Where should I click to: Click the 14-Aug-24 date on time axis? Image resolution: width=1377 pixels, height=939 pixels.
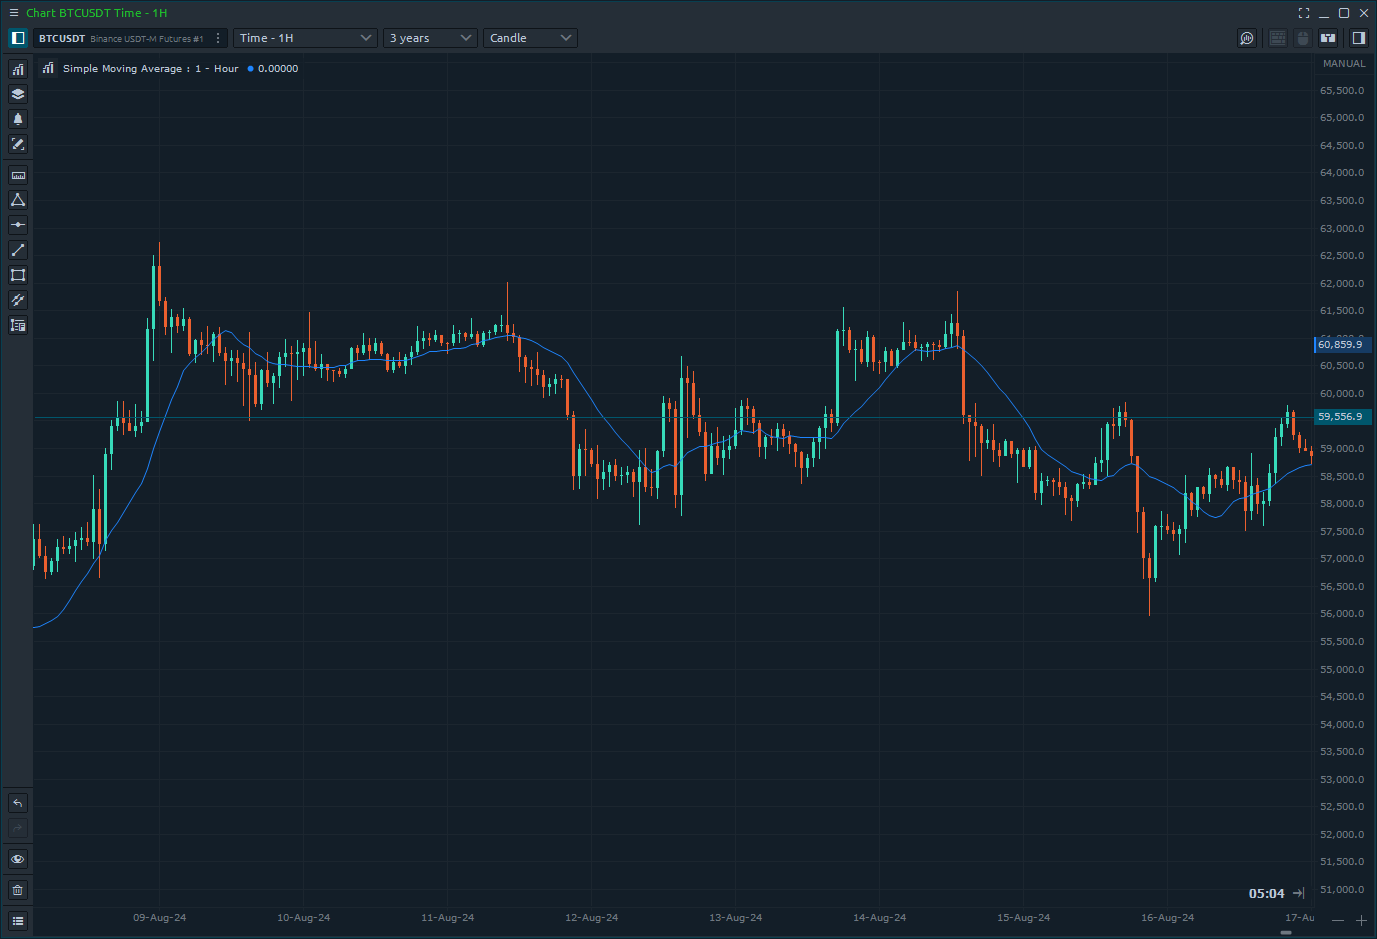pos(880,917)
